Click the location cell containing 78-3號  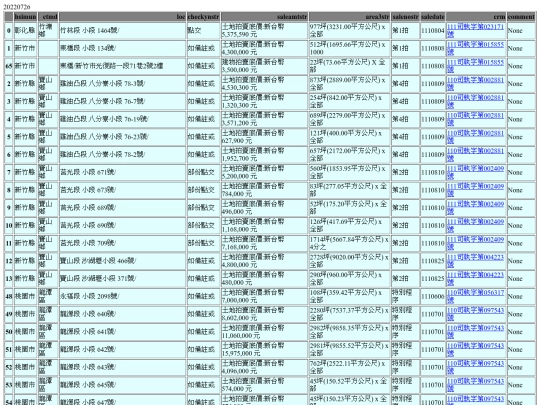click(x=123, y=84)
